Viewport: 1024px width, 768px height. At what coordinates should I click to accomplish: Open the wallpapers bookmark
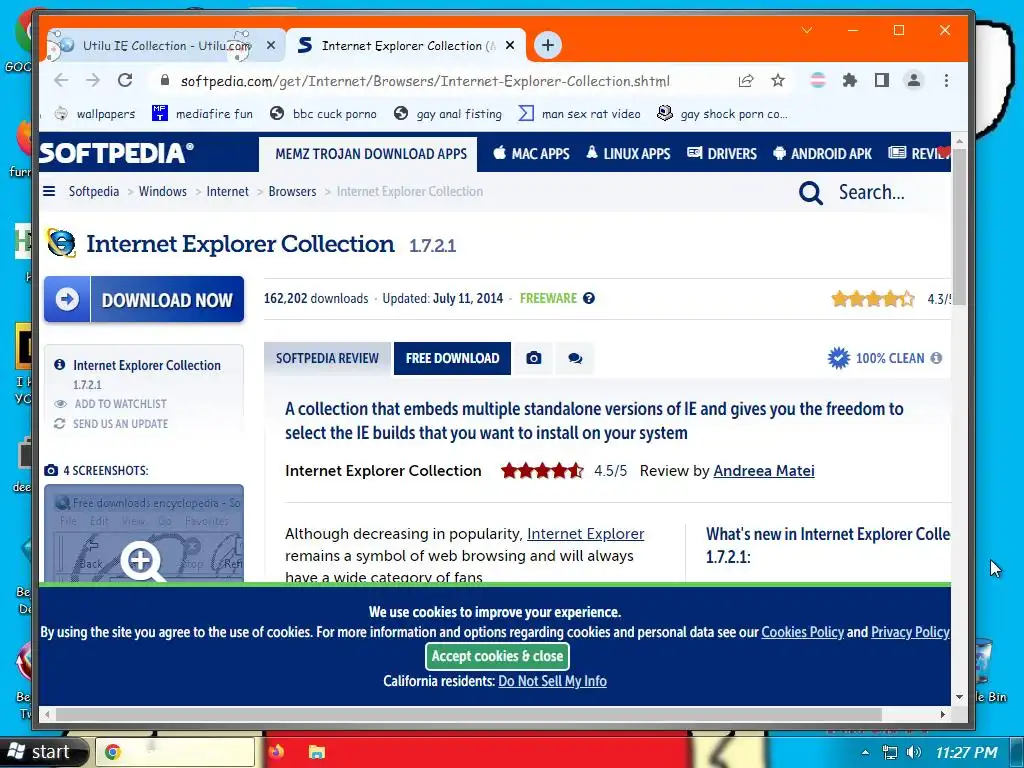coord(95,114)
